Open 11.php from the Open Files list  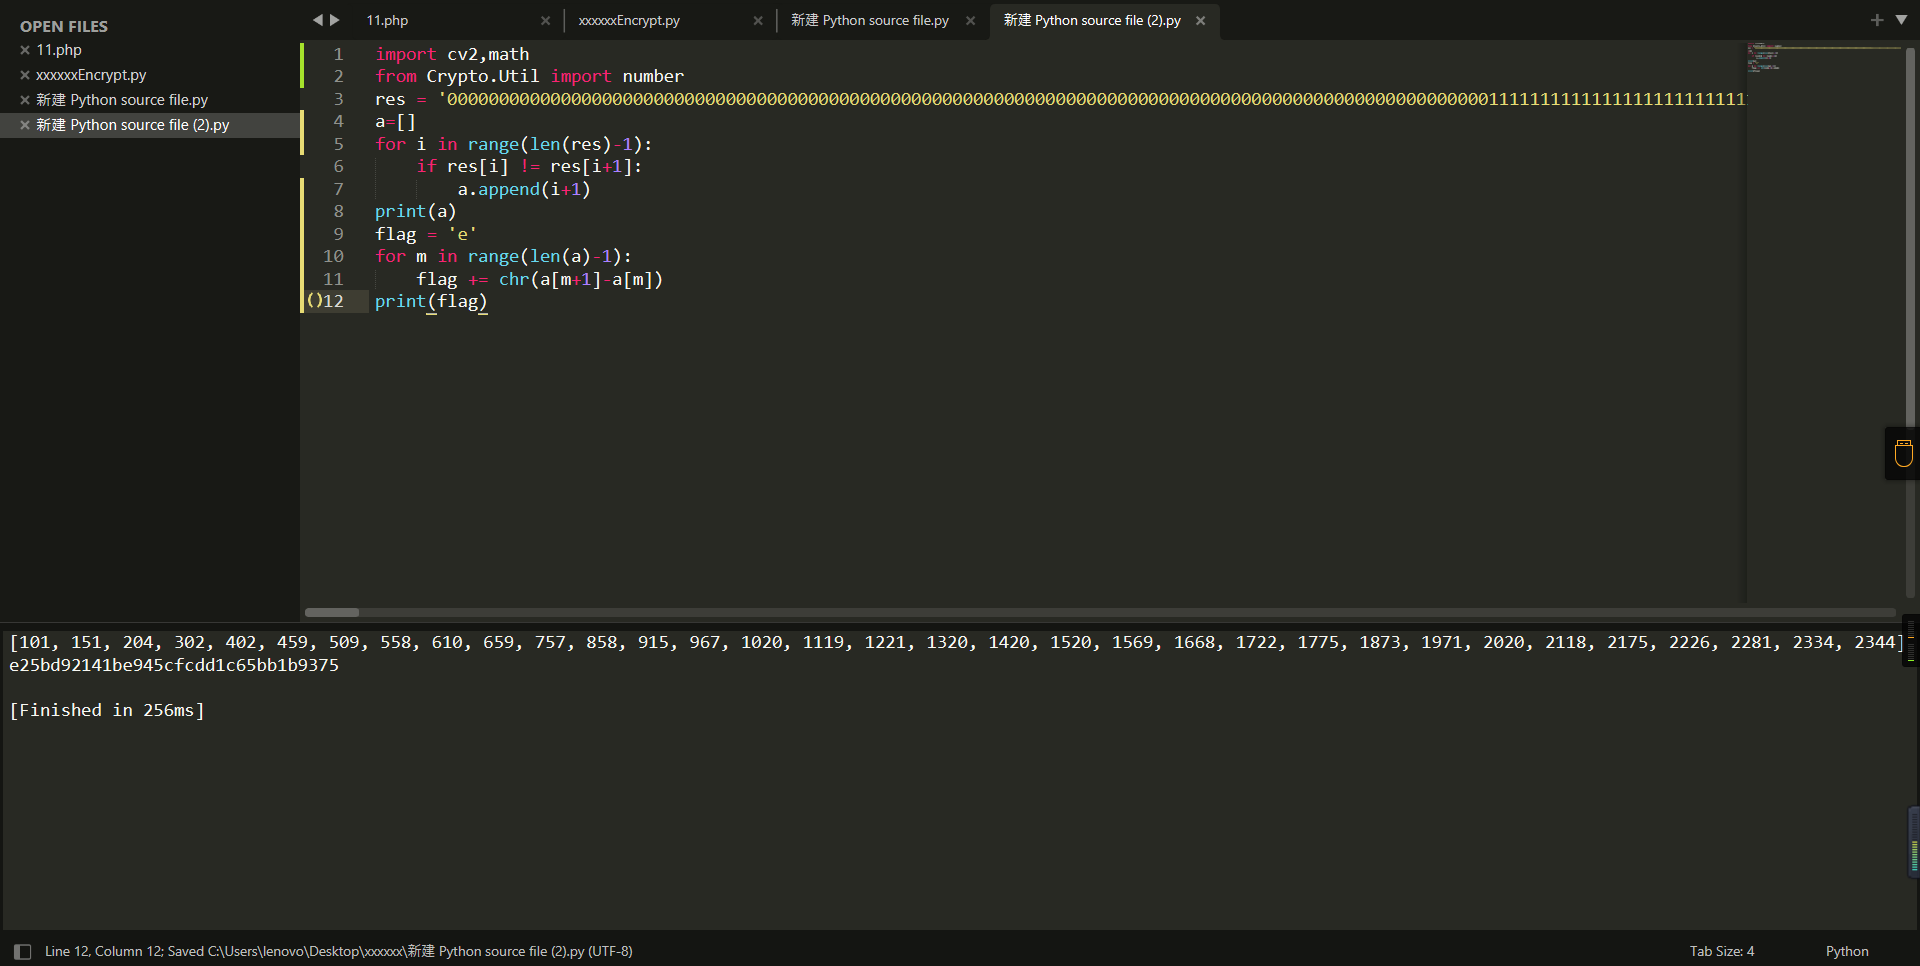(x=59, y=50)
